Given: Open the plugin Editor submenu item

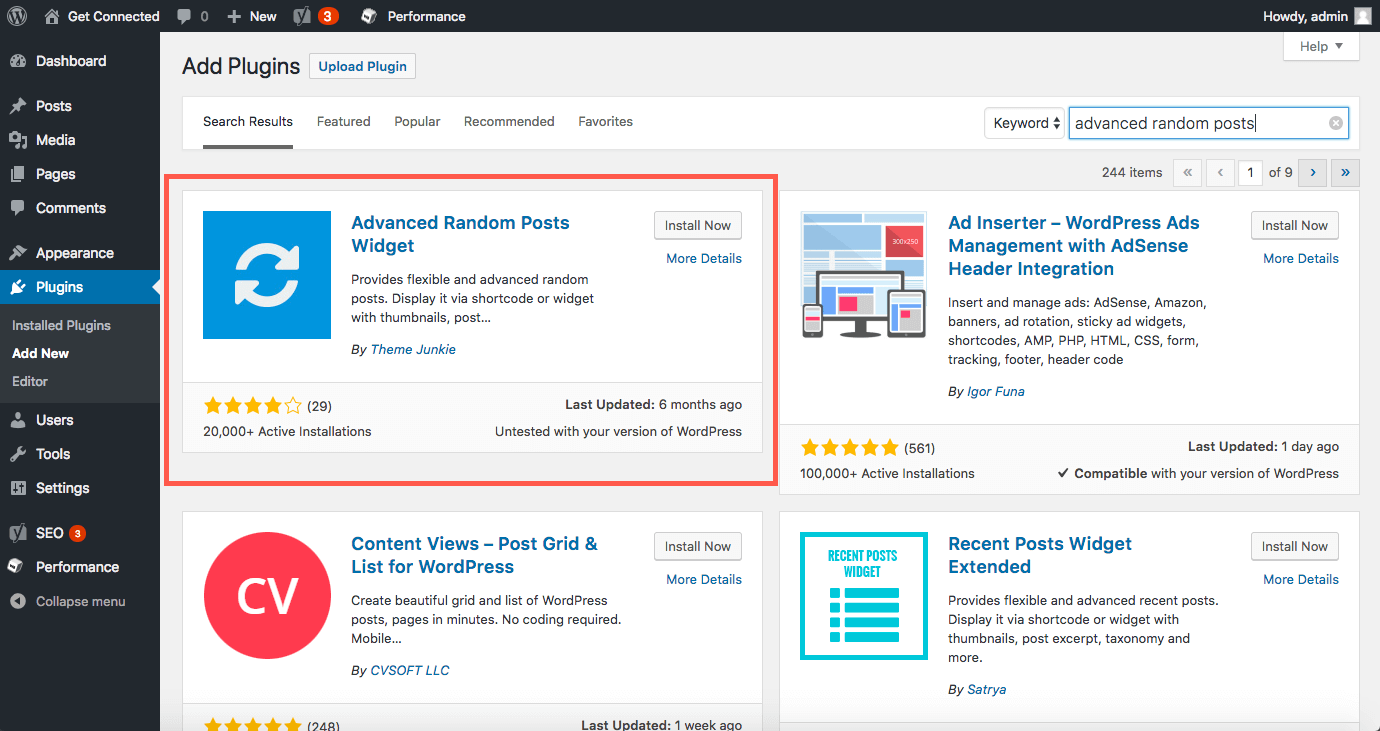Looking at the screenshot, I should 30,382.
